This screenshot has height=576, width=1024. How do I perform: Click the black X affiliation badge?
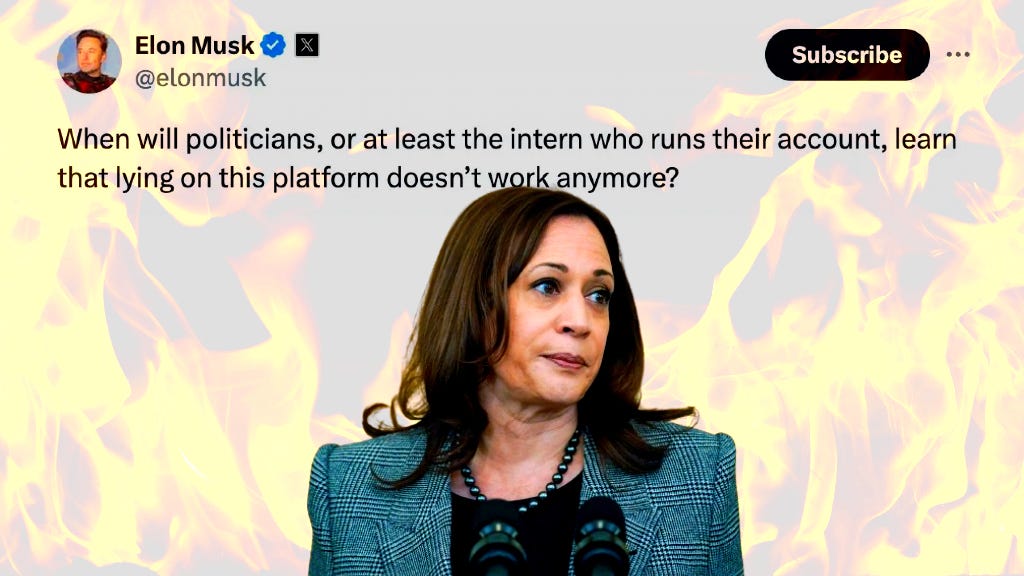tap(307, 45)
